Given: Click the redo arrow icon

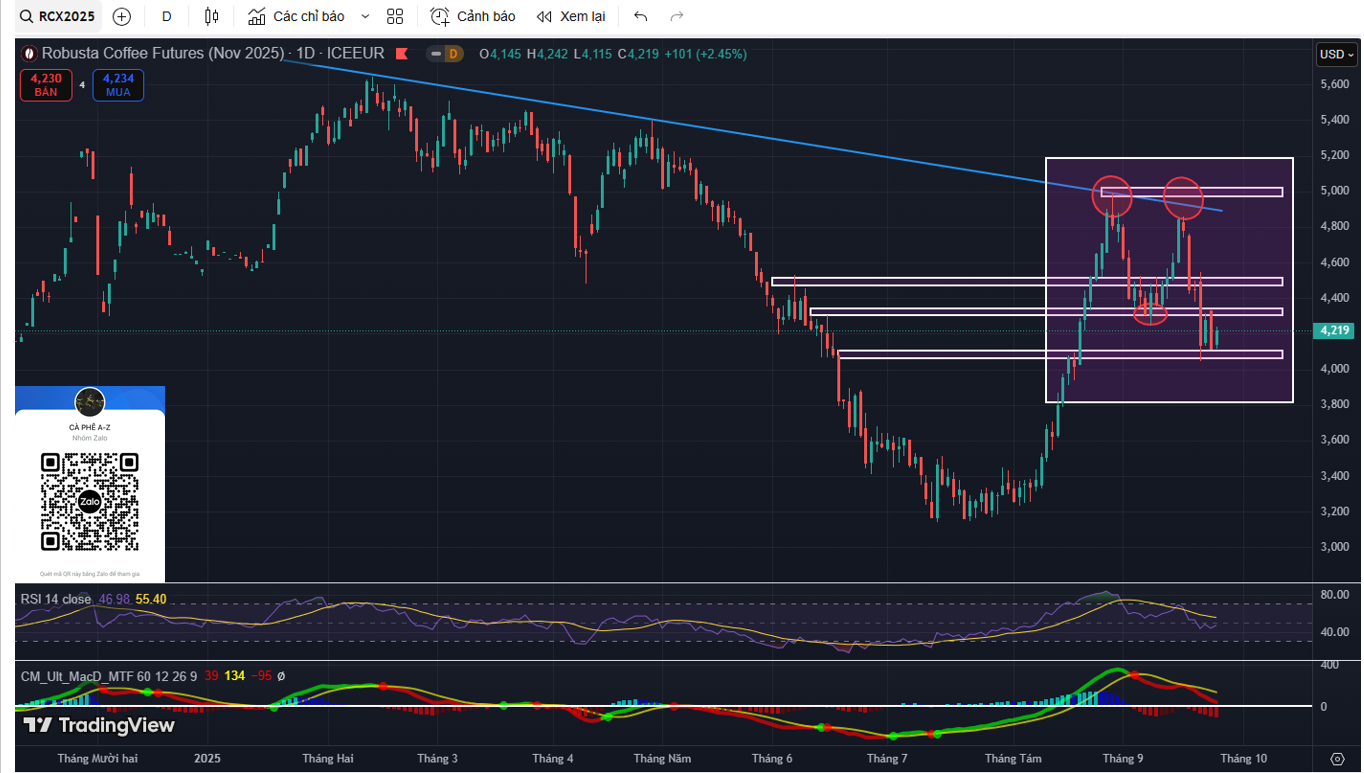Looking at the screenshot, I should point(677,16).
